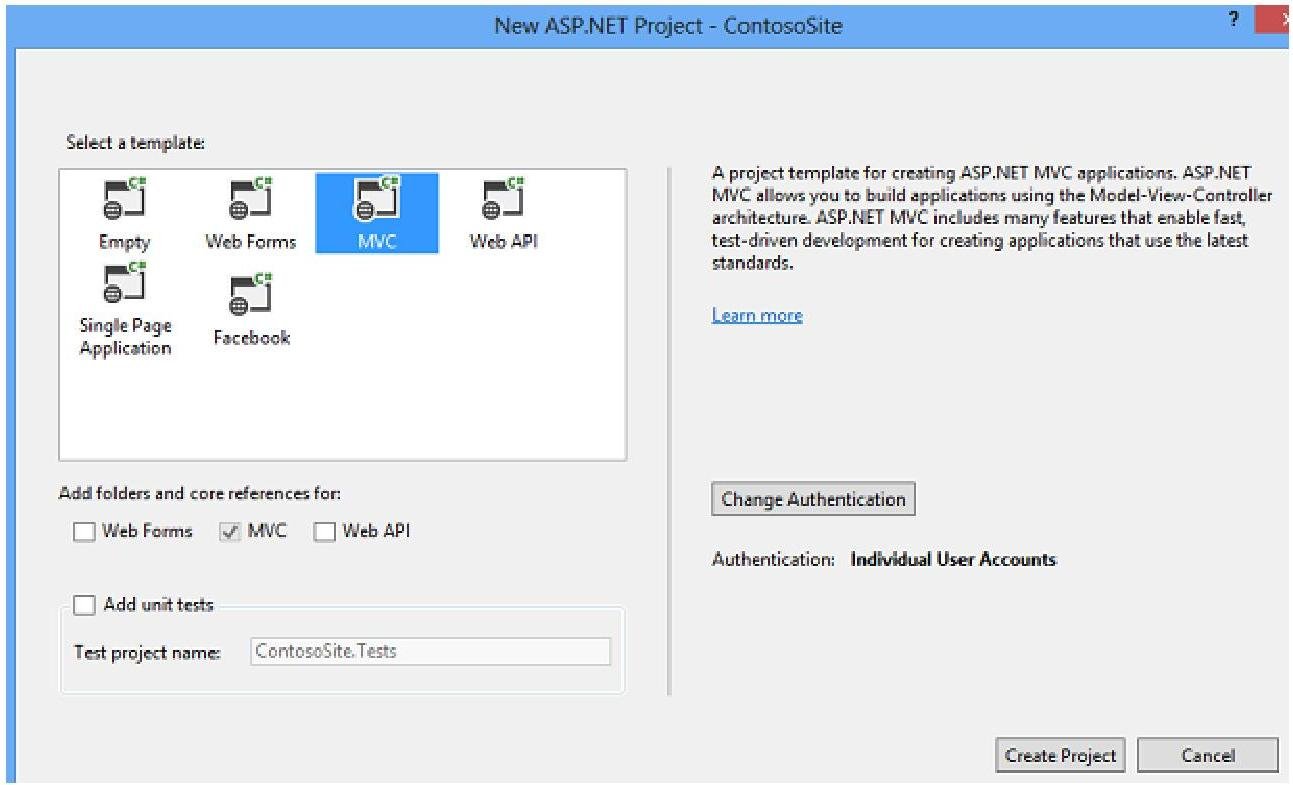This screenshot has width=1293, height=785.
Task: Open the Learn more link
Action: [x=757, y=316]
